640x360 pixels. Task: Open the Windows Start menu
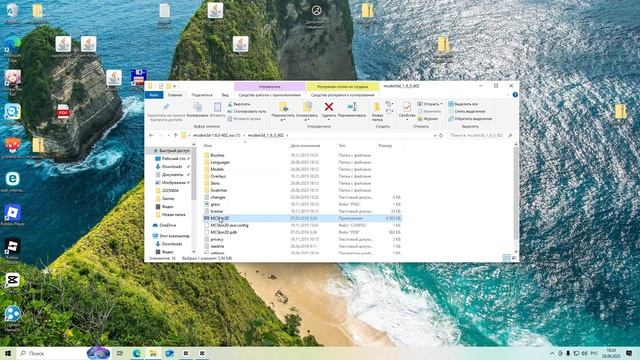coord(8,353)
